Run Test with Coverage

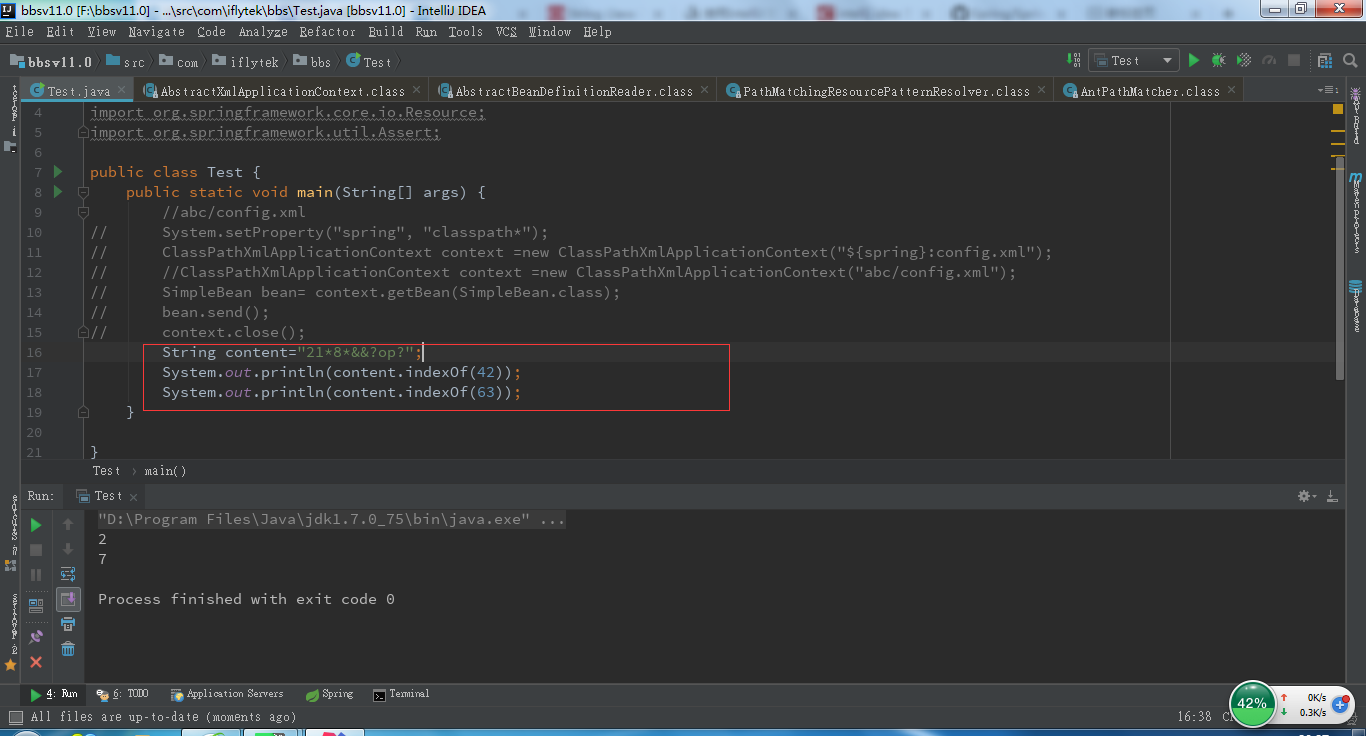[1244, 61]
